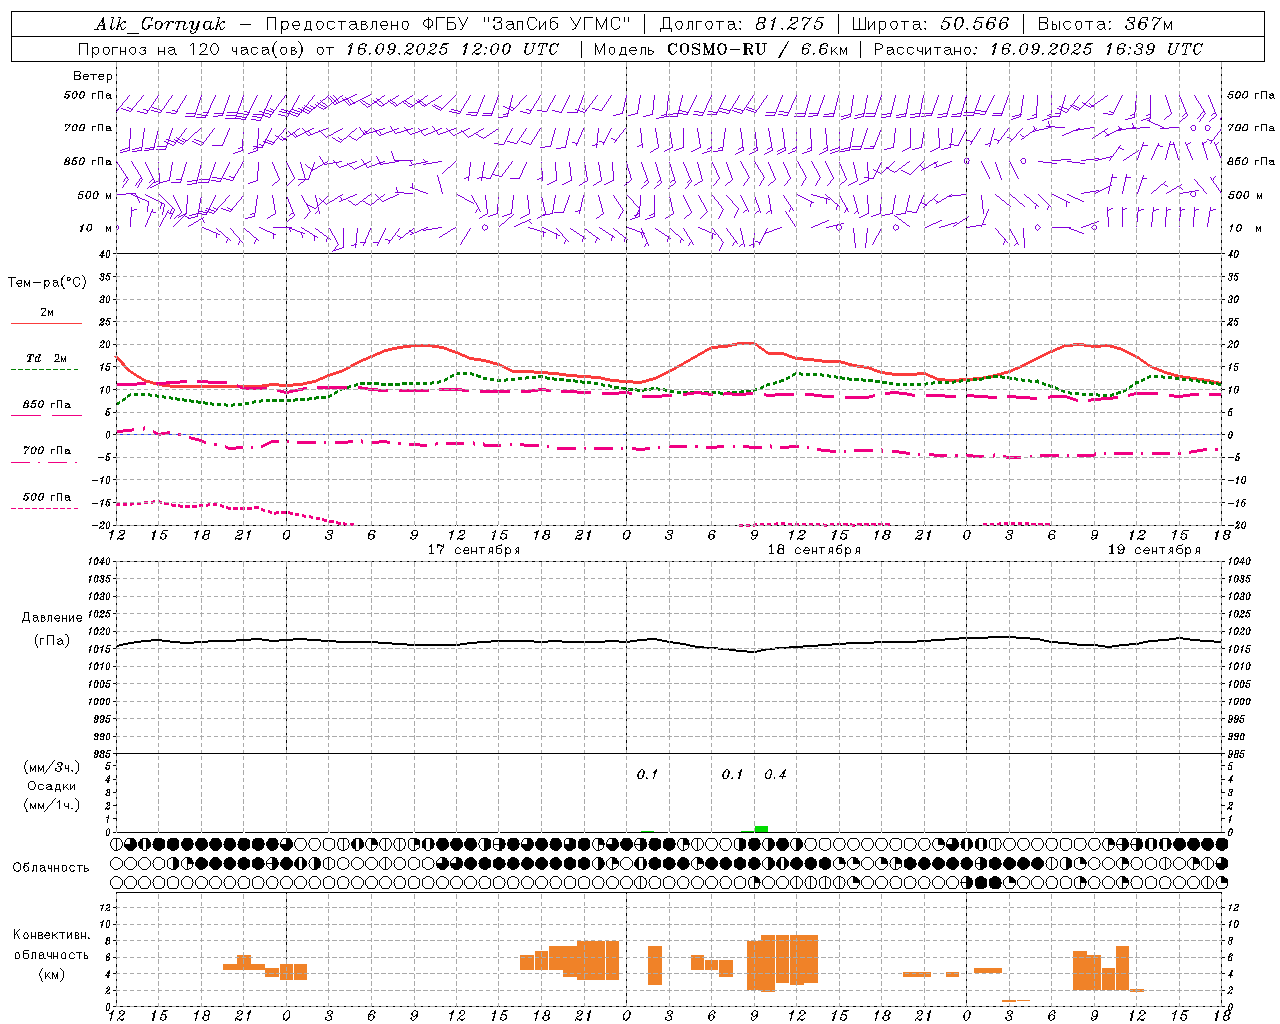
Task: Click the 0.4 precipitation amount value
Action: [775, 774]
